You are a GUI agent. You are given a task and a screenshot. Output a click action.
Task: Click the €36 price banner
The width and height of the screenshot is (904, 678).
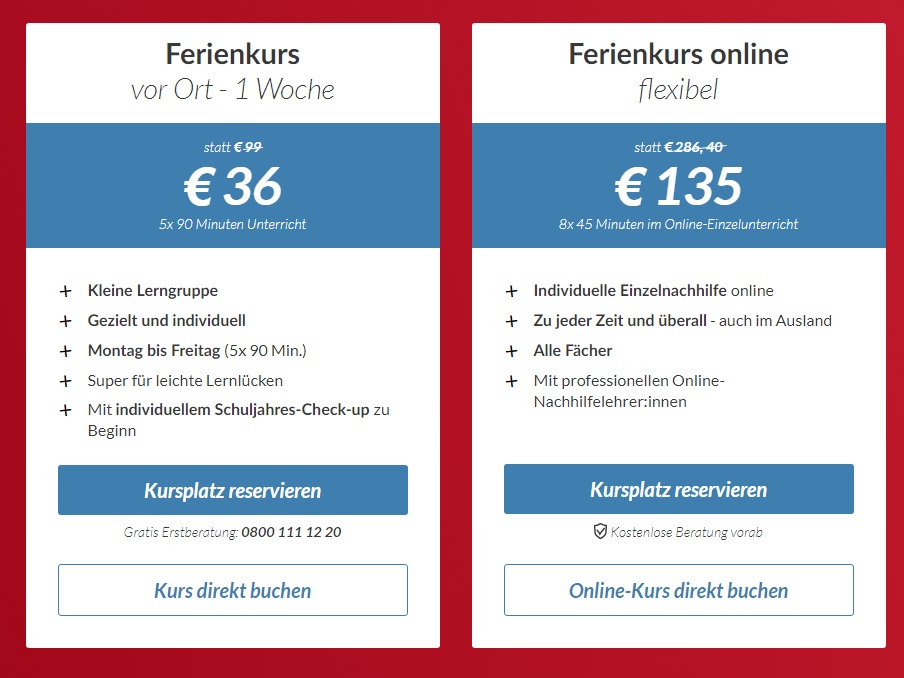[x=233, y=186]
